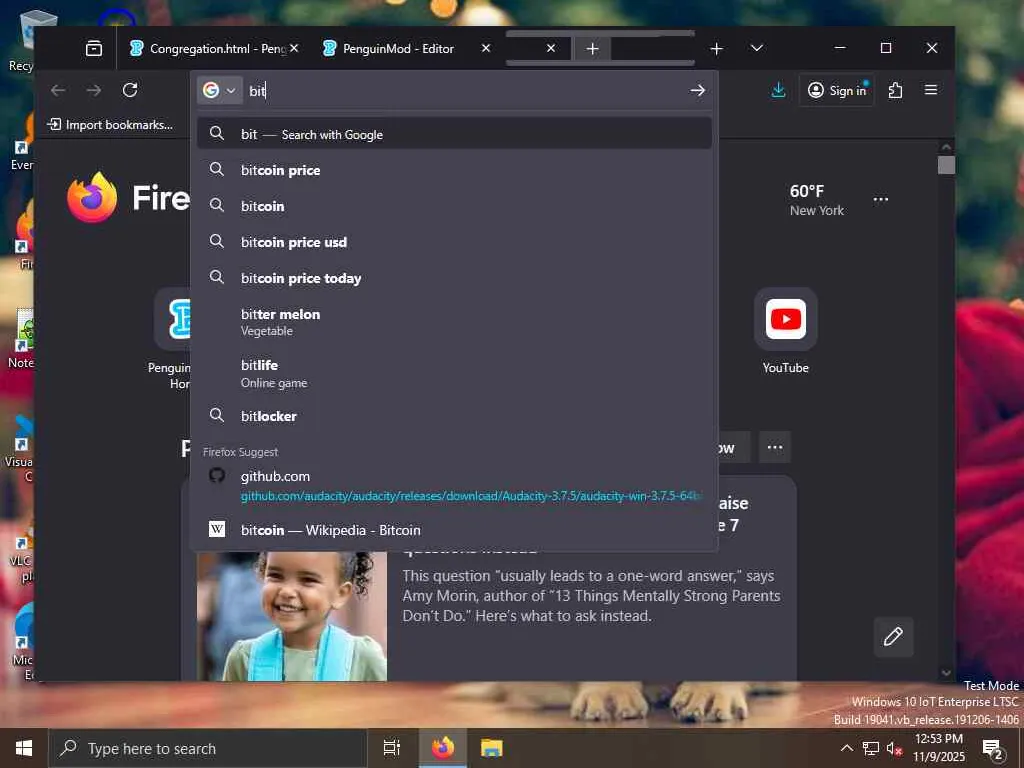Open weather widget three-dot options
The height and width of the screenshot is (768, 1024).
[x=880, y=199]
